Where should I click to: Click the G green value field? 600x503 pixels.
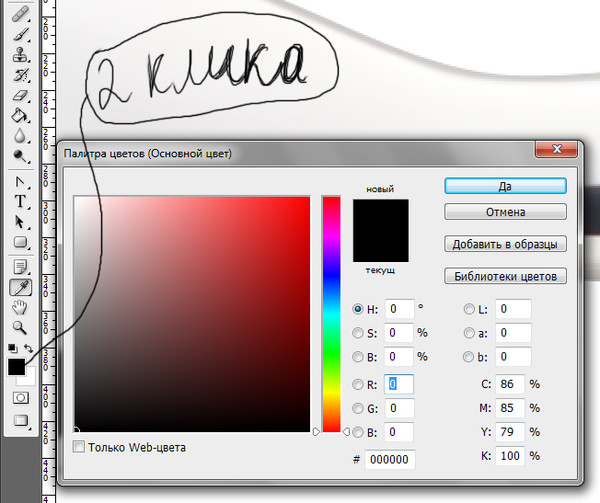click(399, 408)
